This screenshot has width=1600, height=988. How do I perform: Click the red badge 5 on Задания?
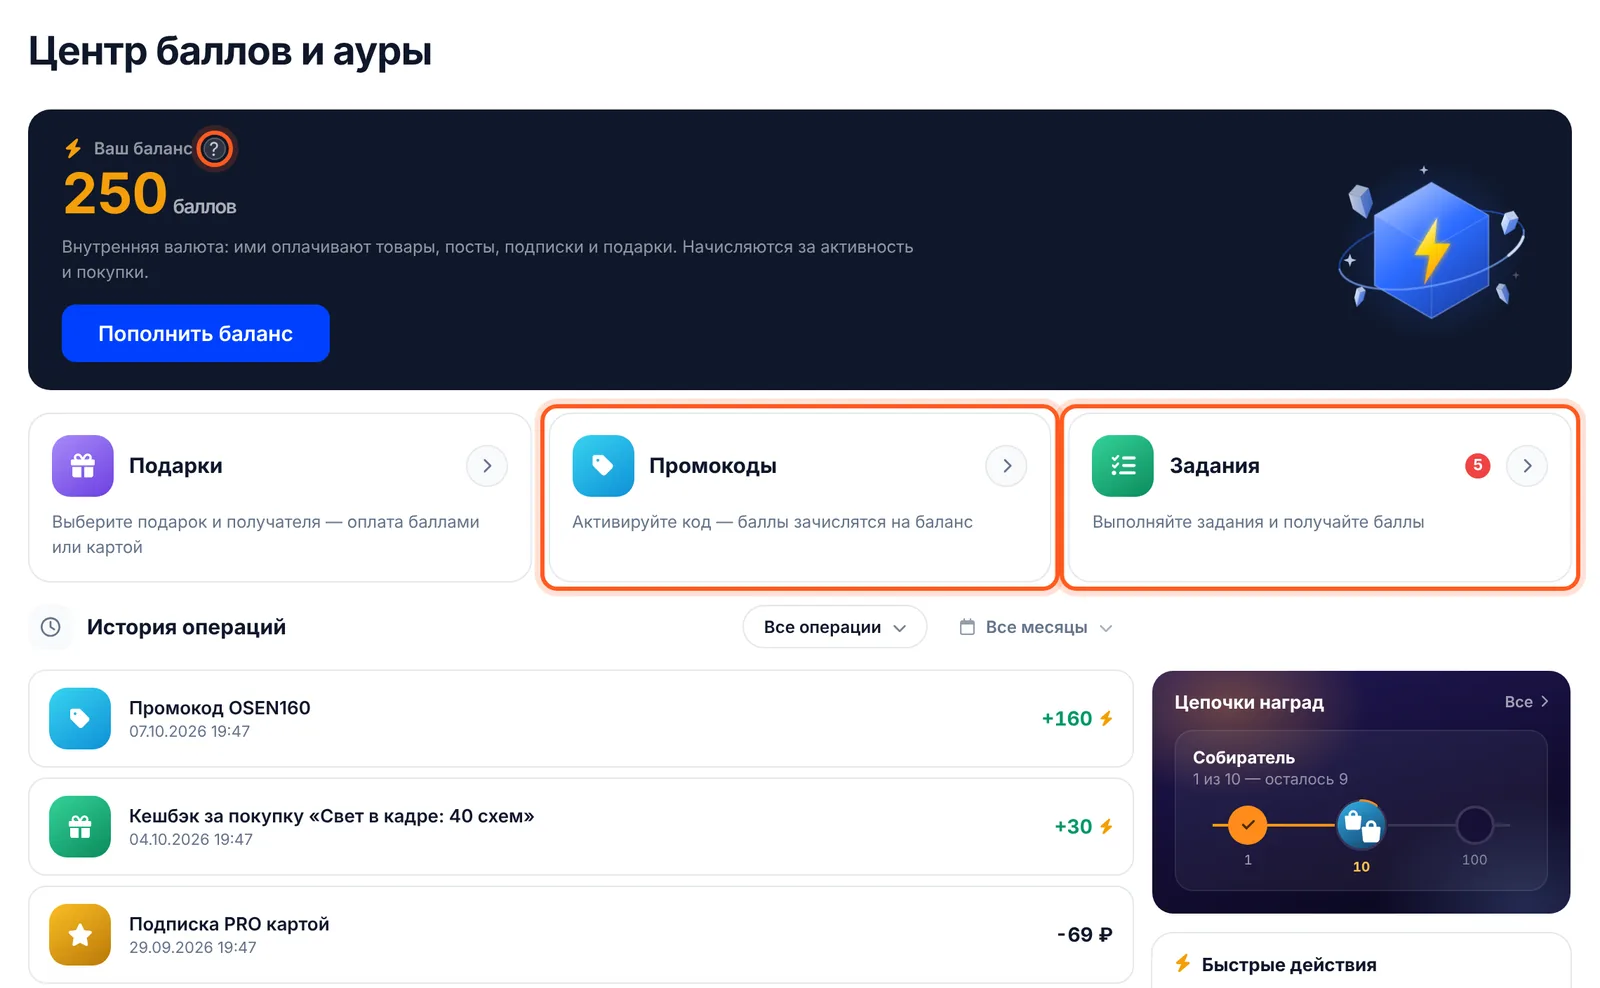1477,465
